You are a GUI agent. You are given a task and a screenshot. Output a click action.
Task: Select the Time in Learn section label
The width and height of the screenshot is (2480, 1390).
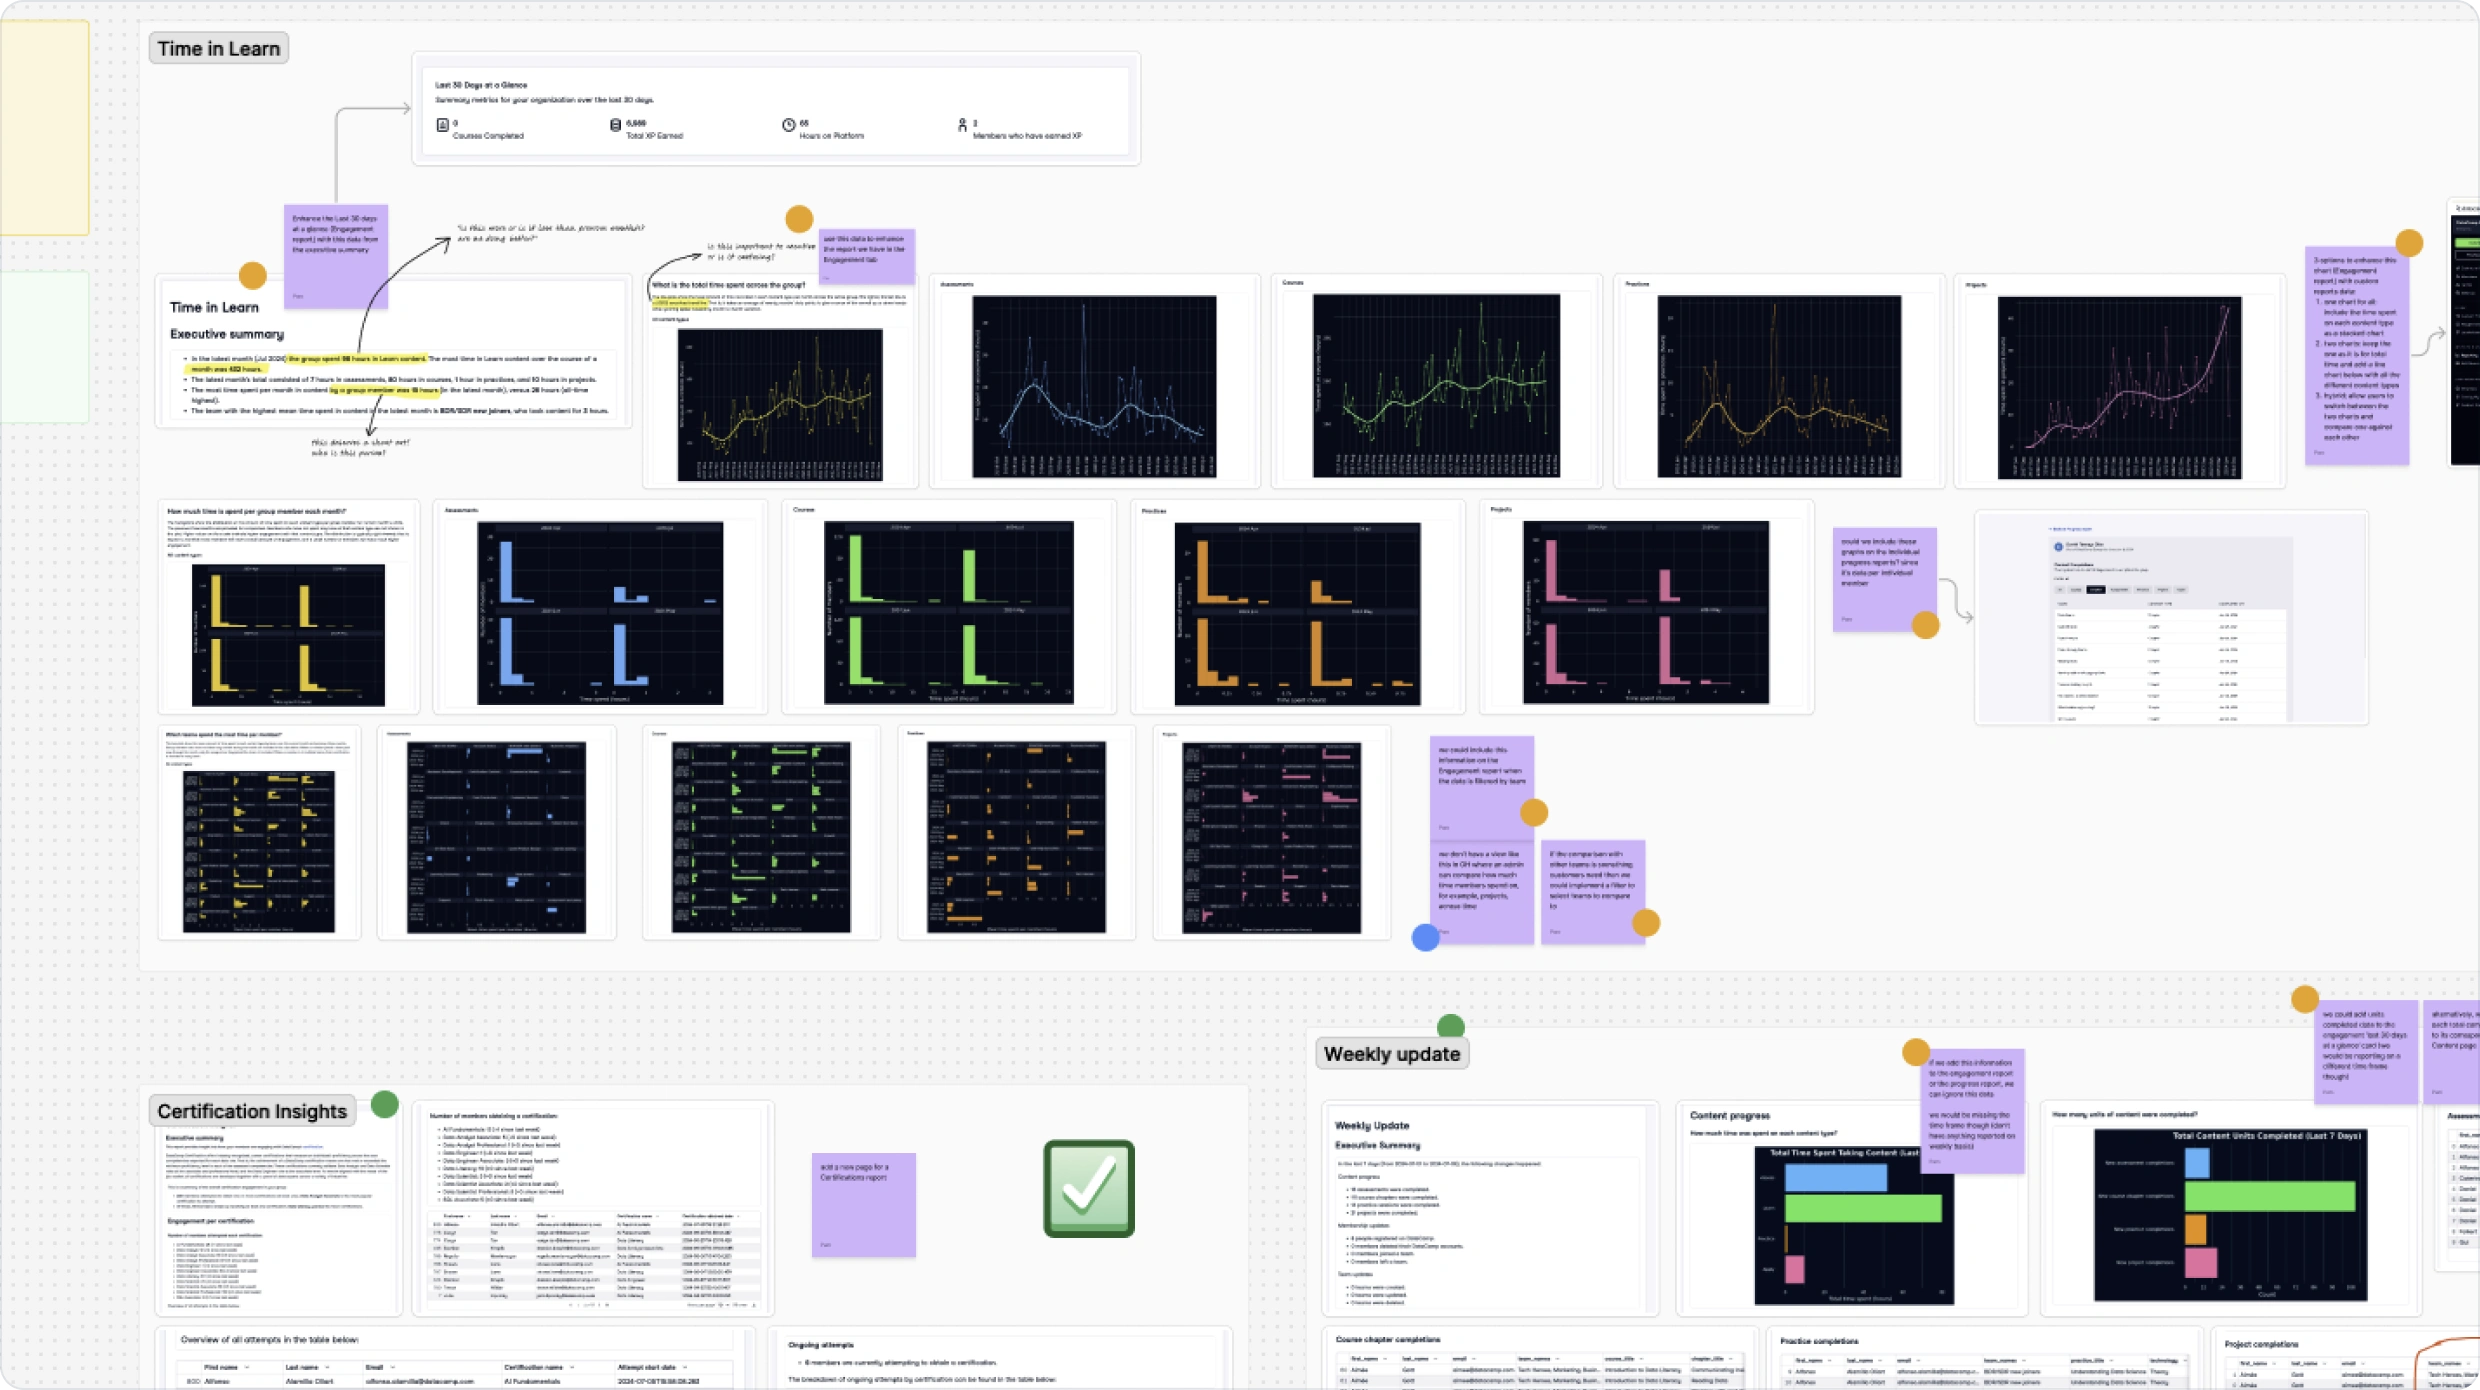point(219,48)
